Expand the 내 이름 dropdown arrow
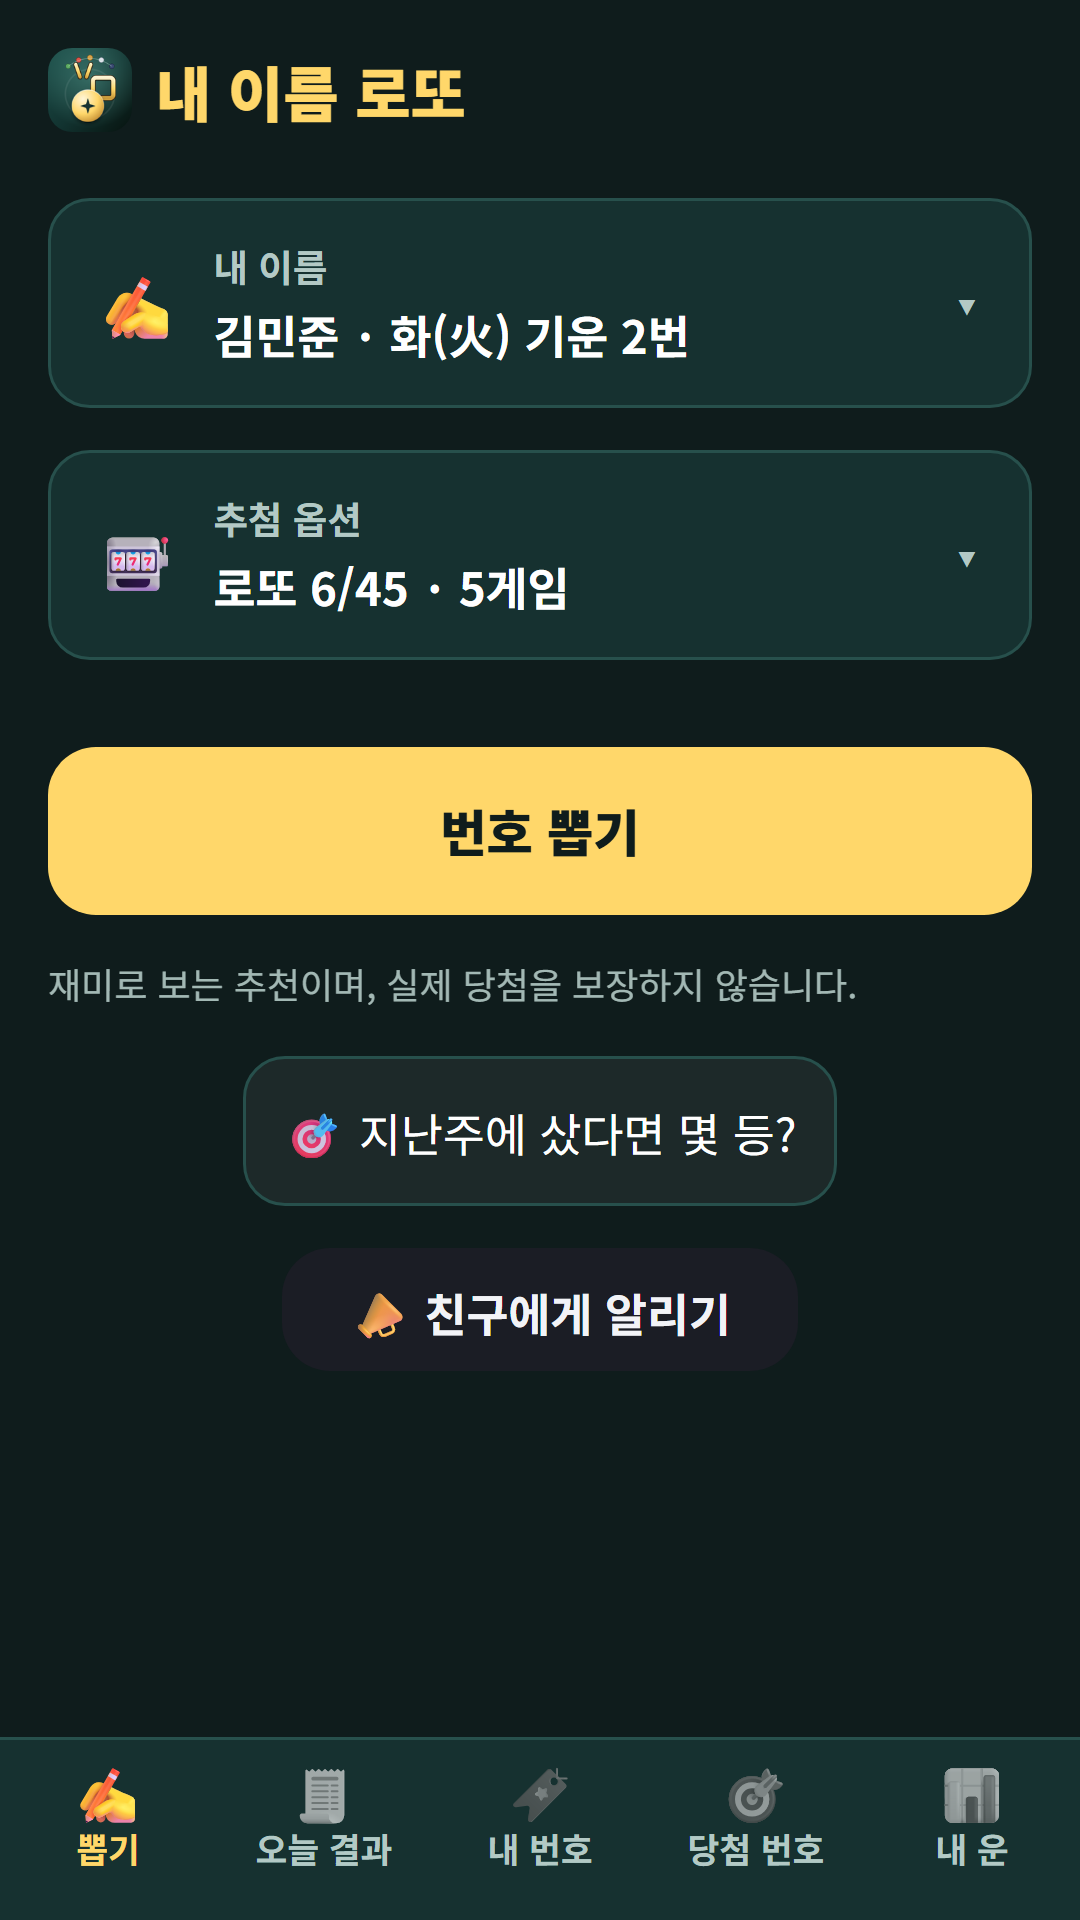The image size is (1080, 1920). click(966, 307)
